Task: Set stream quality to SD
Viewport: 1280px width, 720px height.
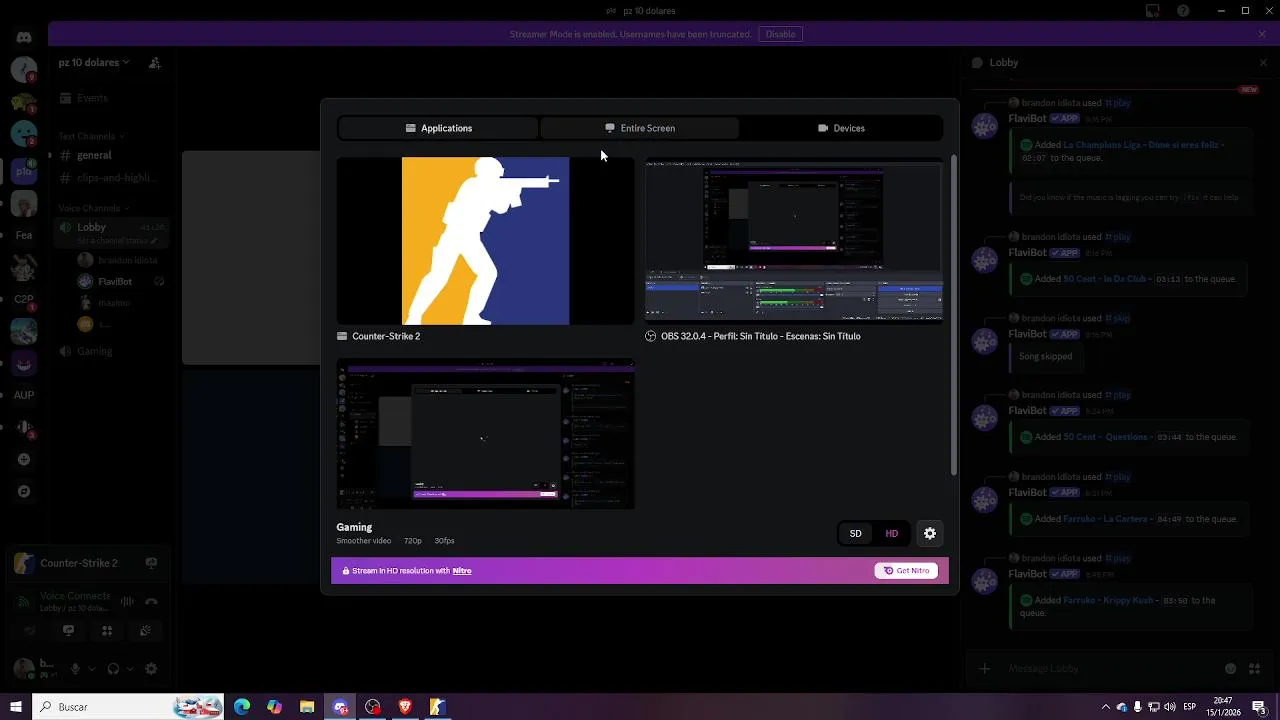Action: (x=855, y=534)
